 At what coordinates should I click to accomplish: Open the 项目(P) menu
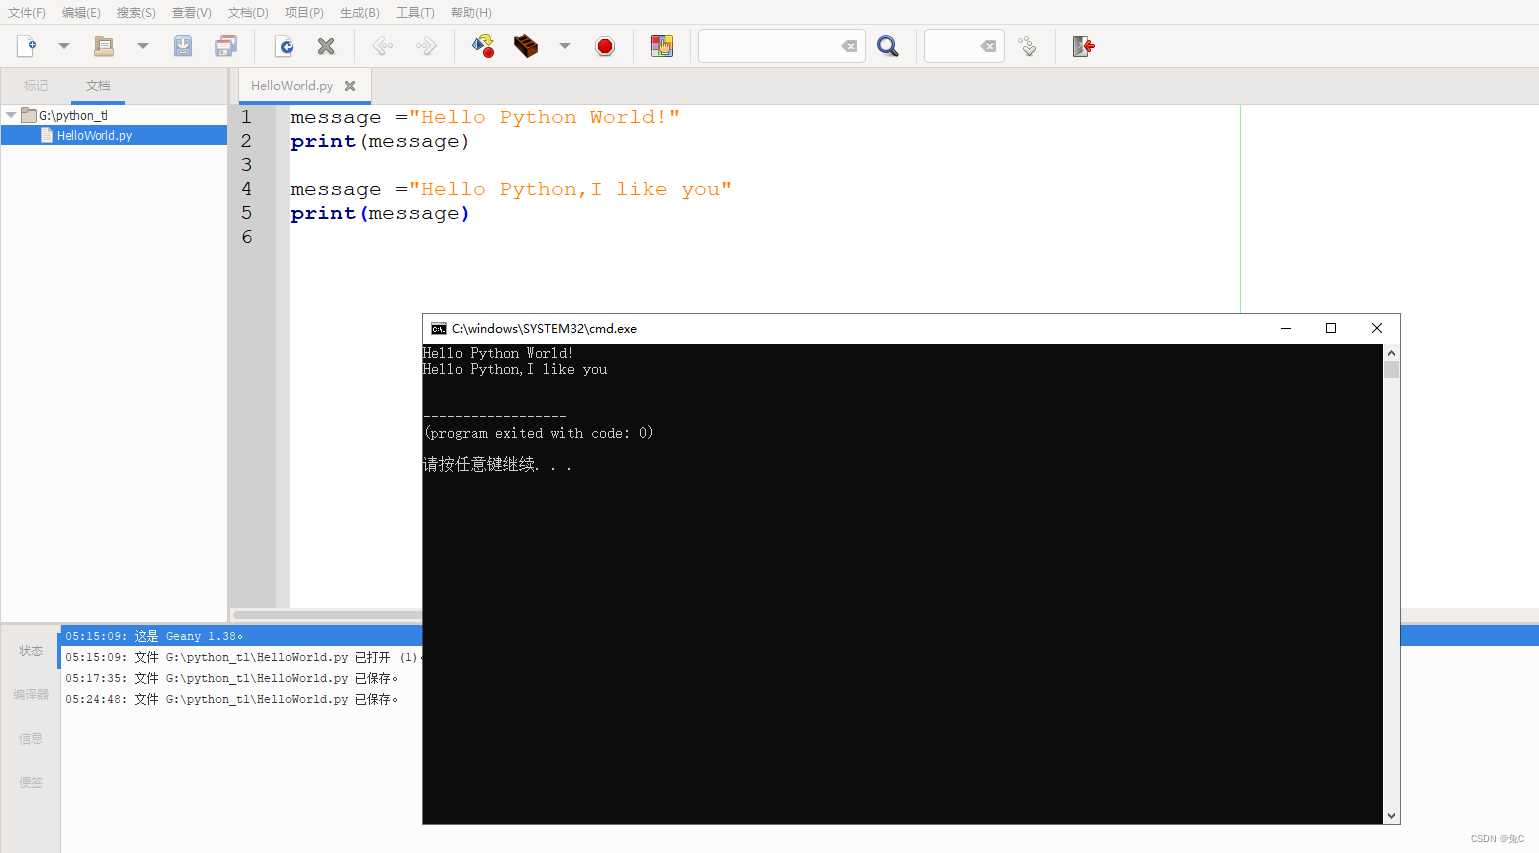point(304,13)
